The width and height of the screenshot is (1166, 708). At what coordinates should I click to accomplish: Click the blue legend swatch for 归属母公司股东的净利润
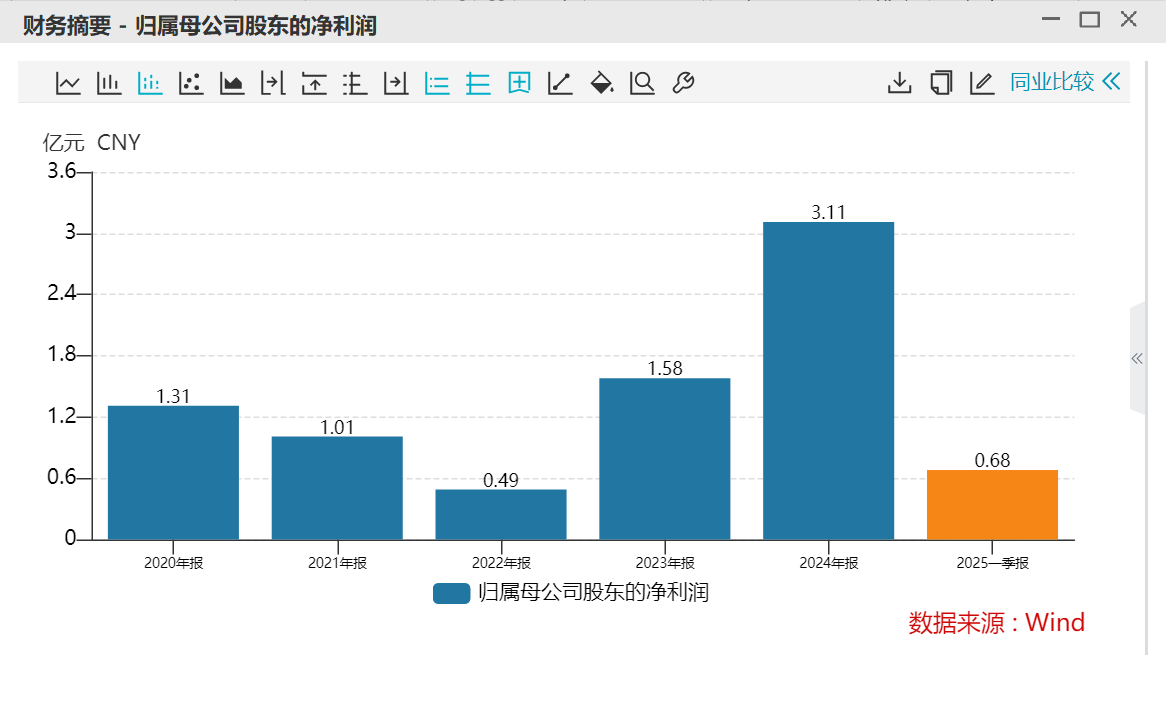coord(451,593)
